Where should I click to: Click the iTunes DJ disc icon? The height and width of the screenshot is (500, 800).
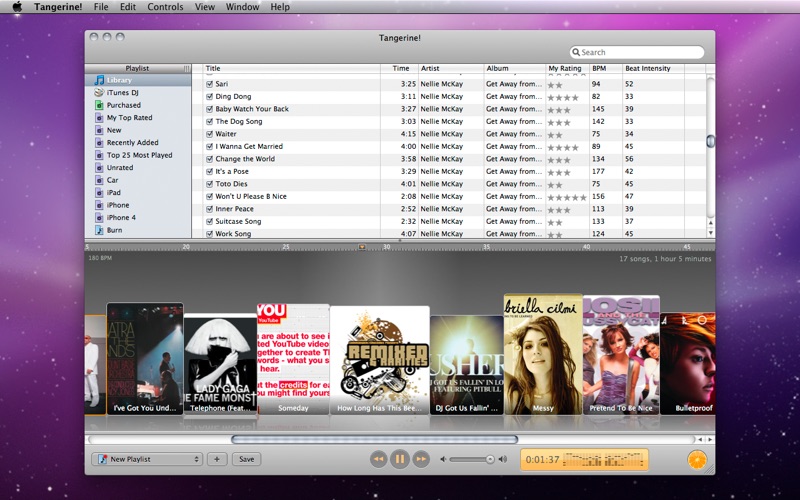[99, 92]
